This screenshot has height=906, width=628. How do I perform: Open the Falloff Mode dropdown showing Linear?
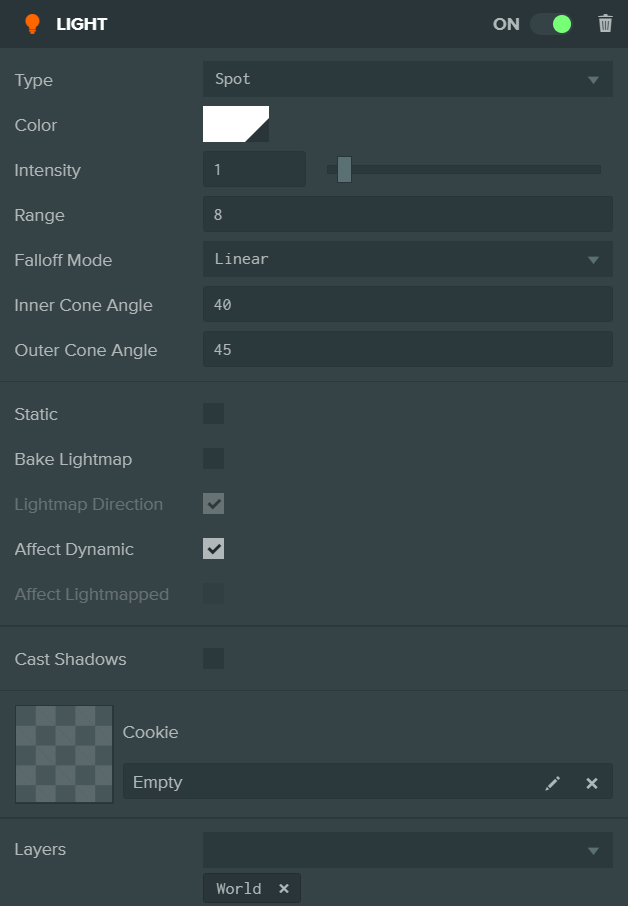(407, 259)
